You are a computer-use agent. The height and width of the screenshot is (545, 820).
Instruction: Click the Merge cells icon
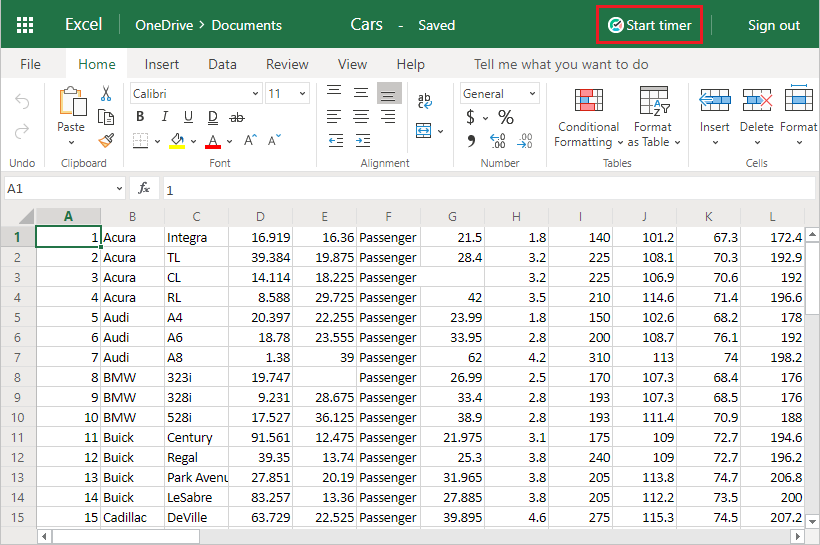point(424,130)
